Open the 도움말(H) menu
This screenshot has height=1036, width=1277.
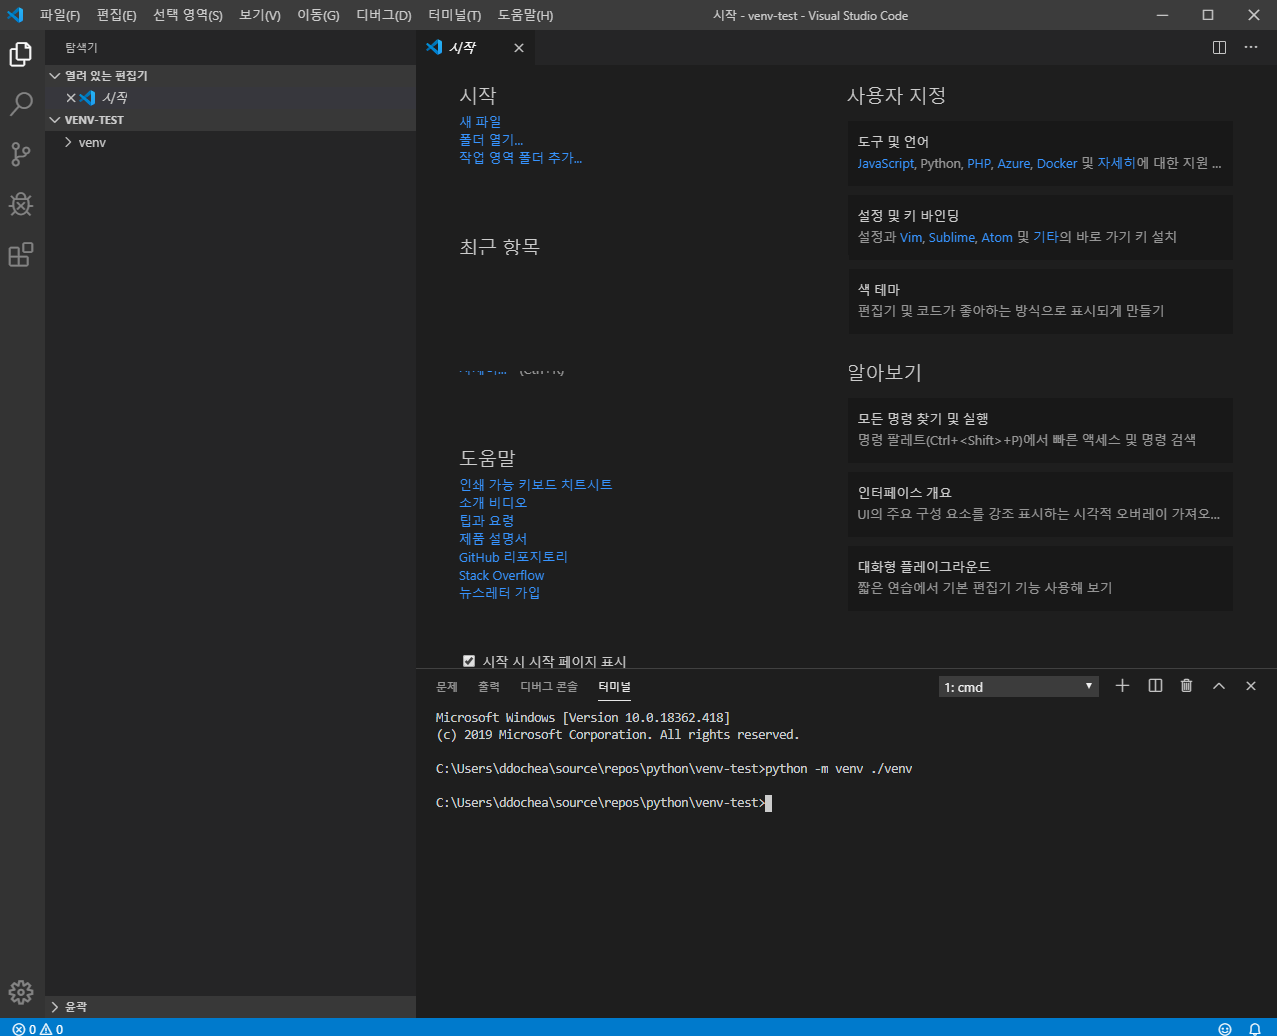525,15
